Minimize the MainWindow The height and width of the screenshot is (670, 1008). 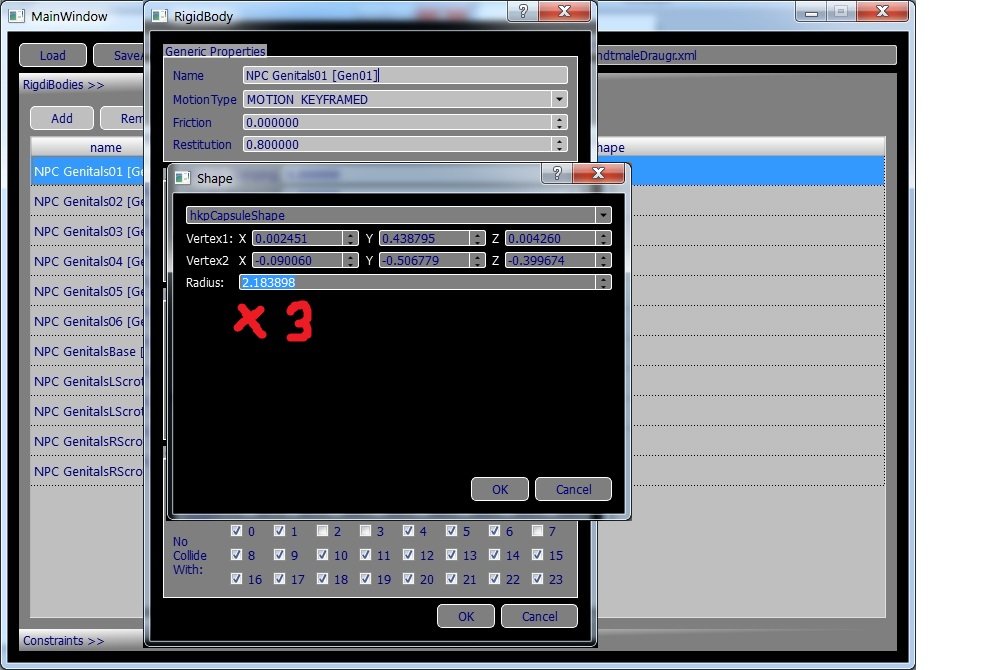pos(811,12)
